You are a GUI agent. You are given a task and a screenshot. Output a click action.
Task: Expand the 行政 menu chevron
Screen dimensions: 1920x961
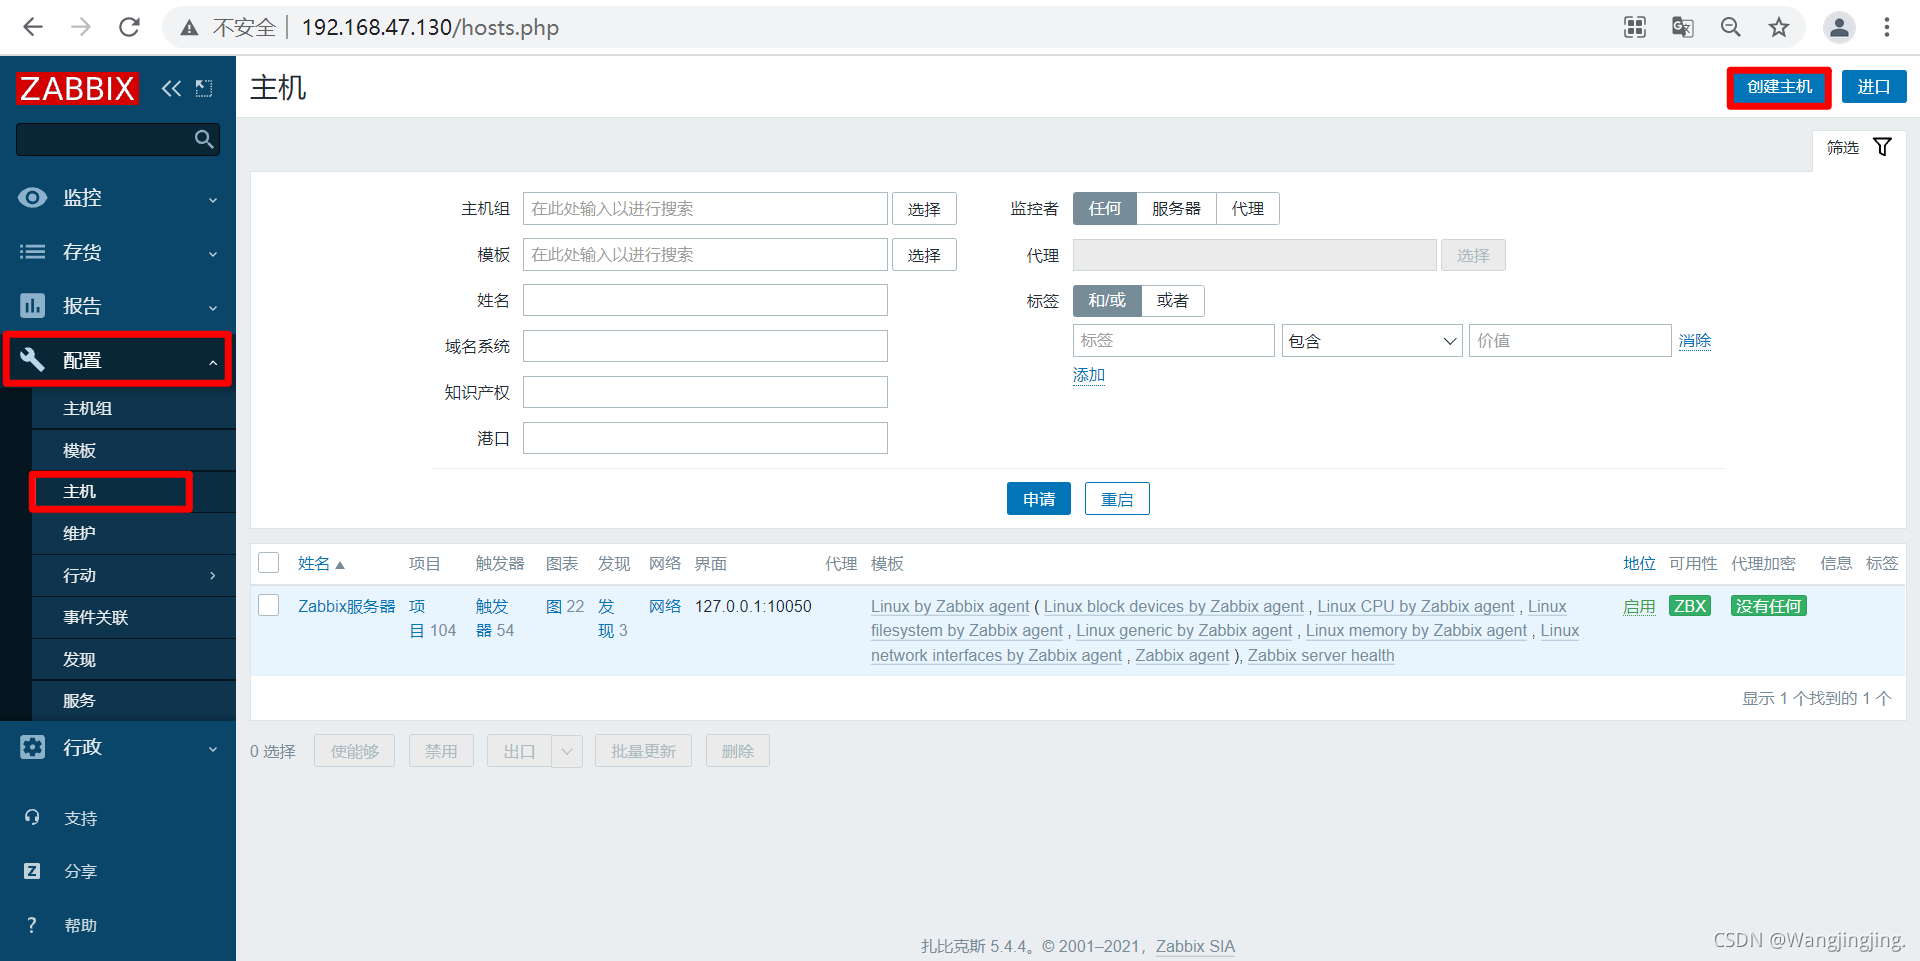213,749
